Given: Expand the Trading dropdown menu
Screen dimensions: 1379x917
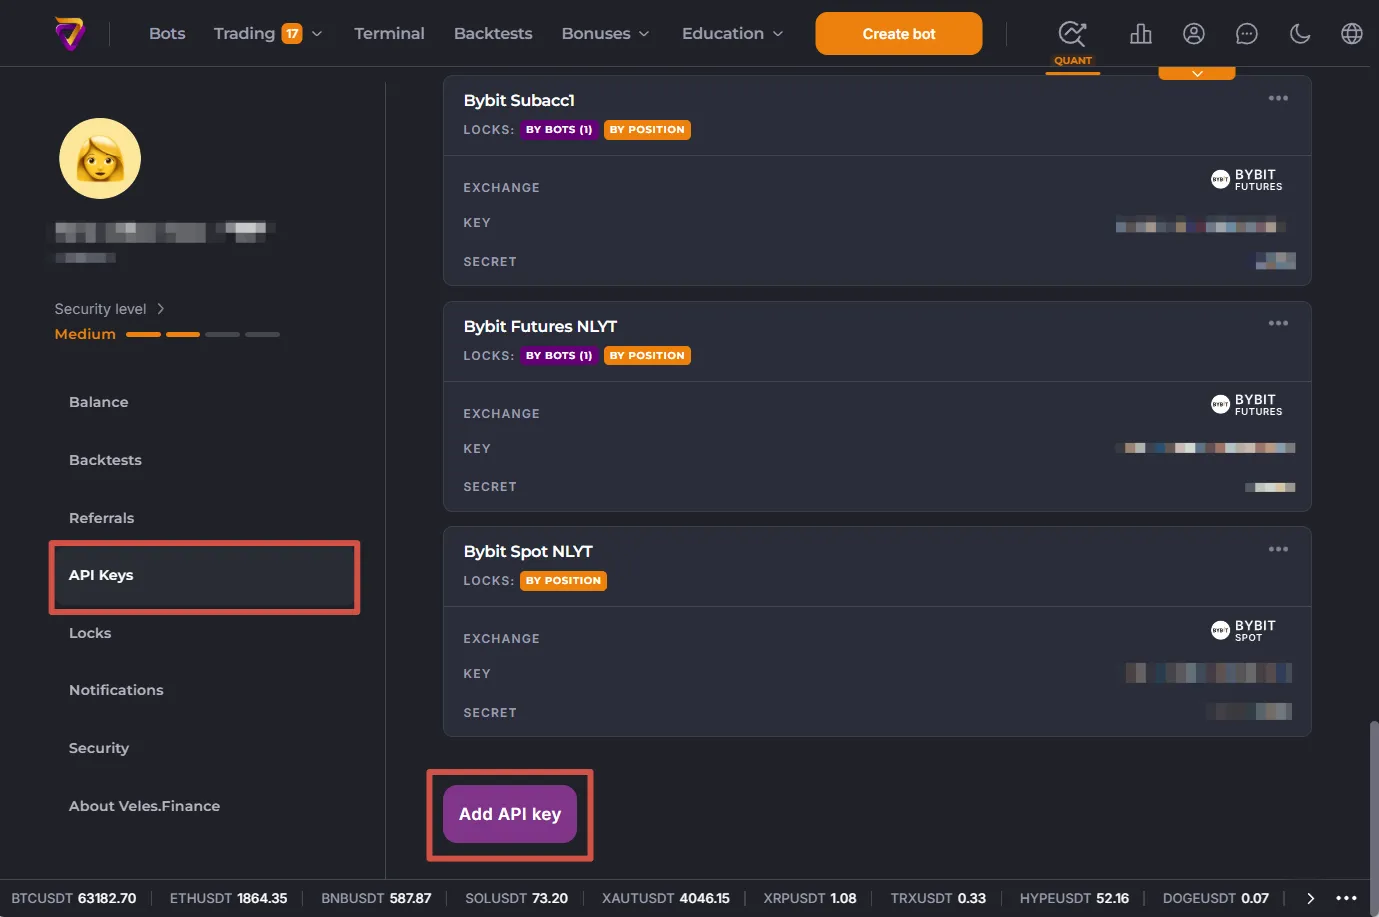Looking at the screenshot, I should [x=317, y=34].
